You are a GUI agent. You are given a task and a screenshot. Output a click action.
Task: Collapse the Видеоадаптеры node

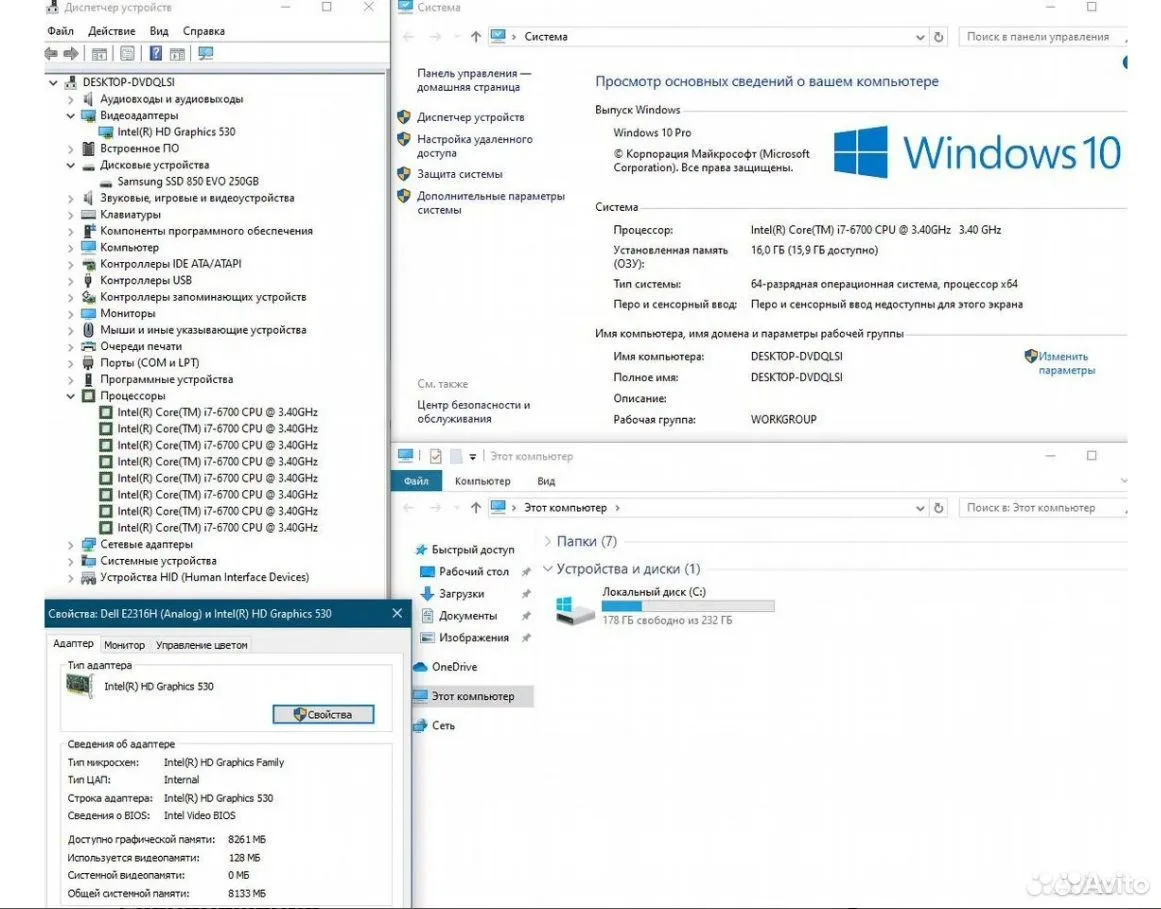[70, 115]
